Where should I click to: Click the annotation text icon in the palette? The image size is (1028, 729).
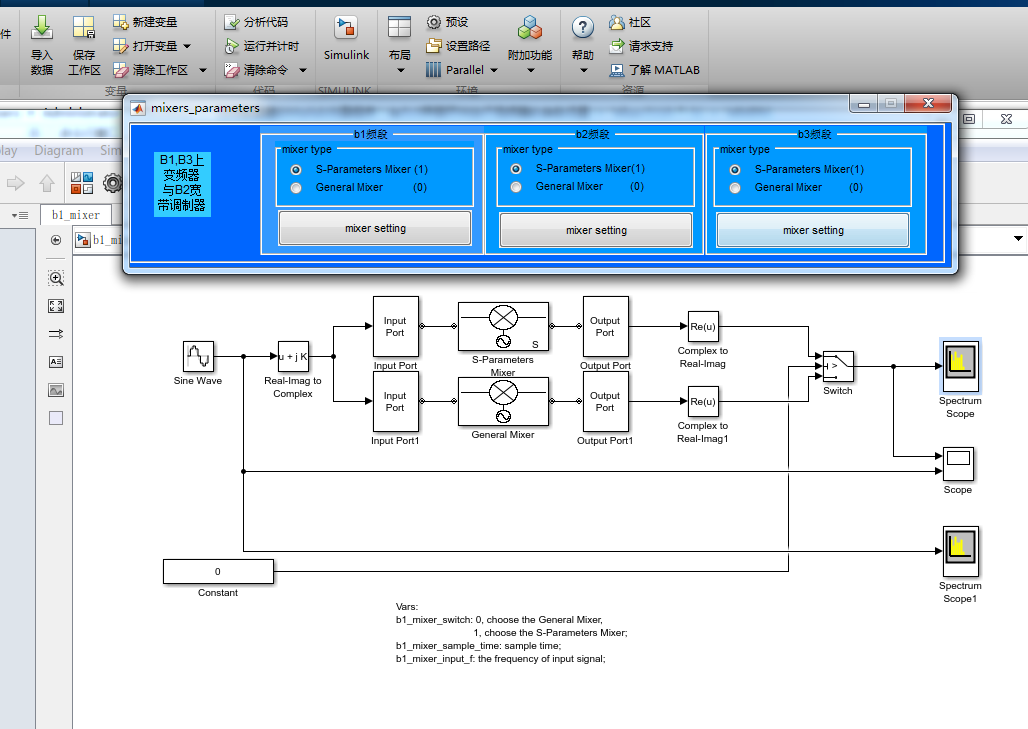56,362
